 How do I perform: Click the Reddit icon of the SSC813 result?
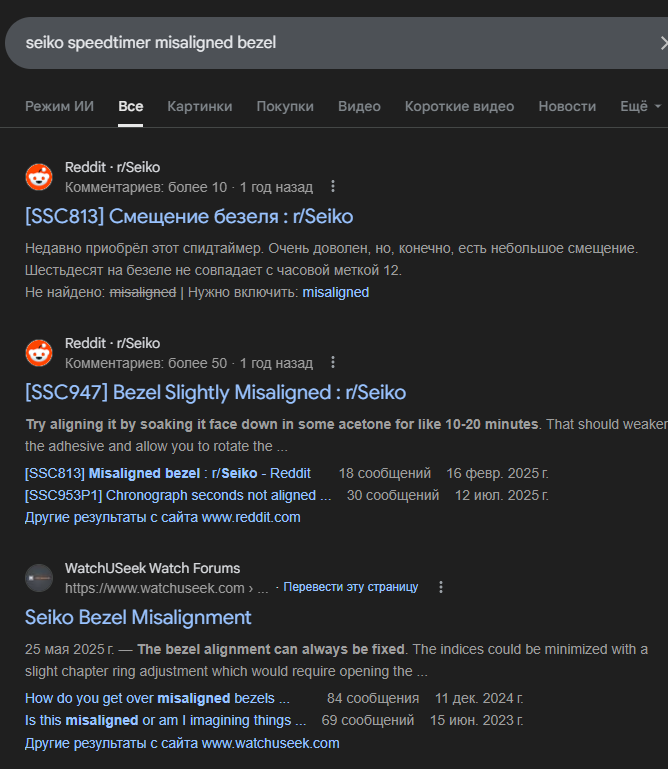click(x=39, y=177)
